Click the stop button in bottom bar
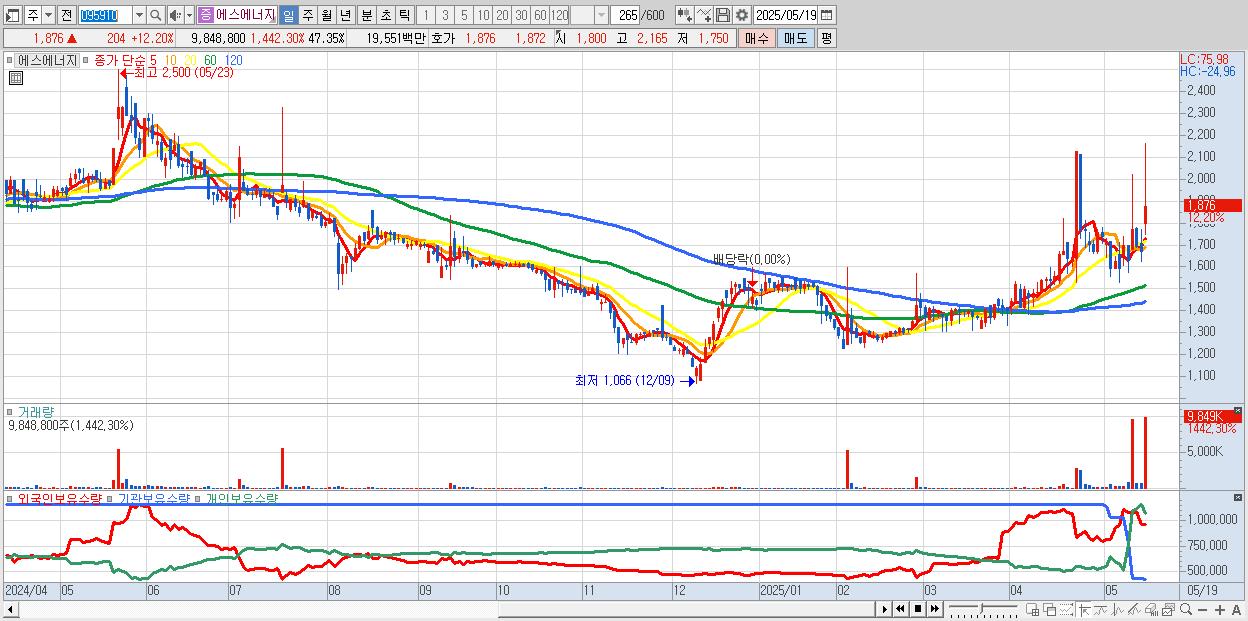The width and height of the screenshot is (1248, 621). click(x=918, y=609)
